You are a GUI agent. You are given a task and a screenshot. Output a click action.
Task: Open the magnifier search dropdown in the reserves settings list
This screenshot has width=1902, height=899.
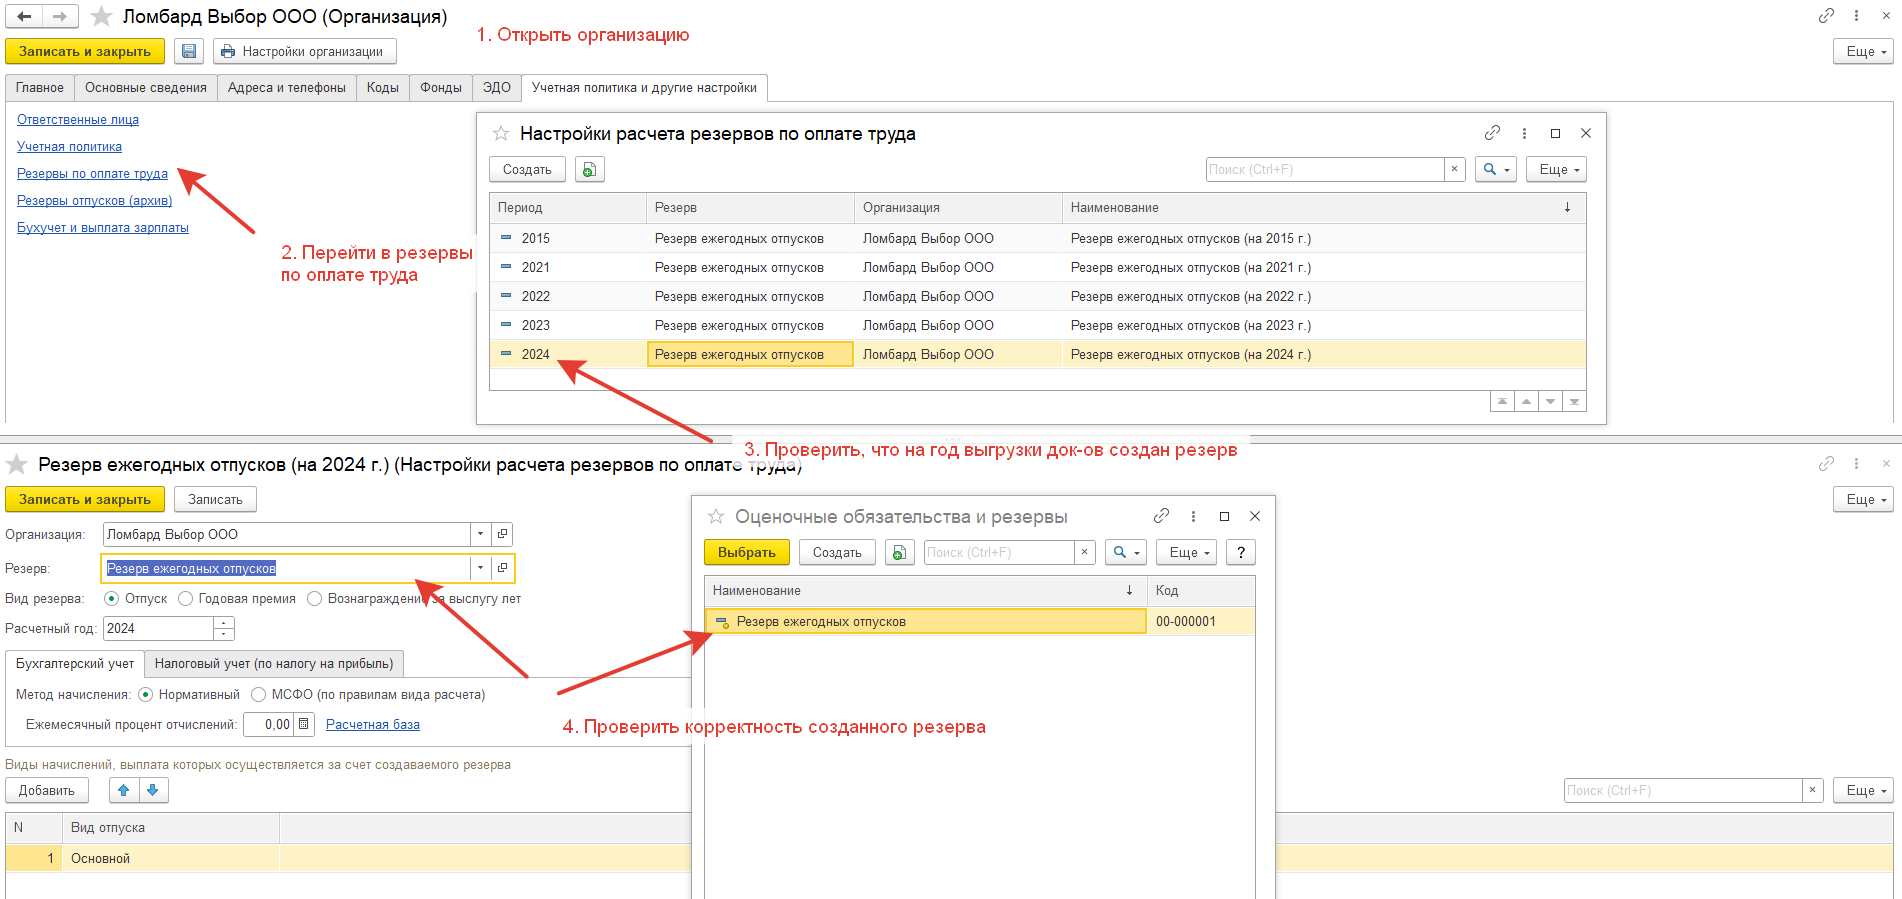(x=1496, y=170)
